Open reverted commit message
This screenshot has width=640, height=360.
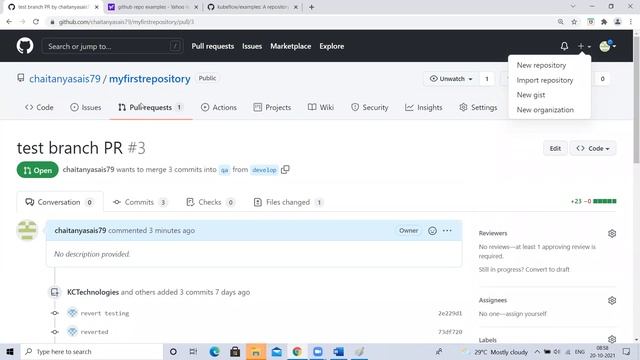click(94, 332)
